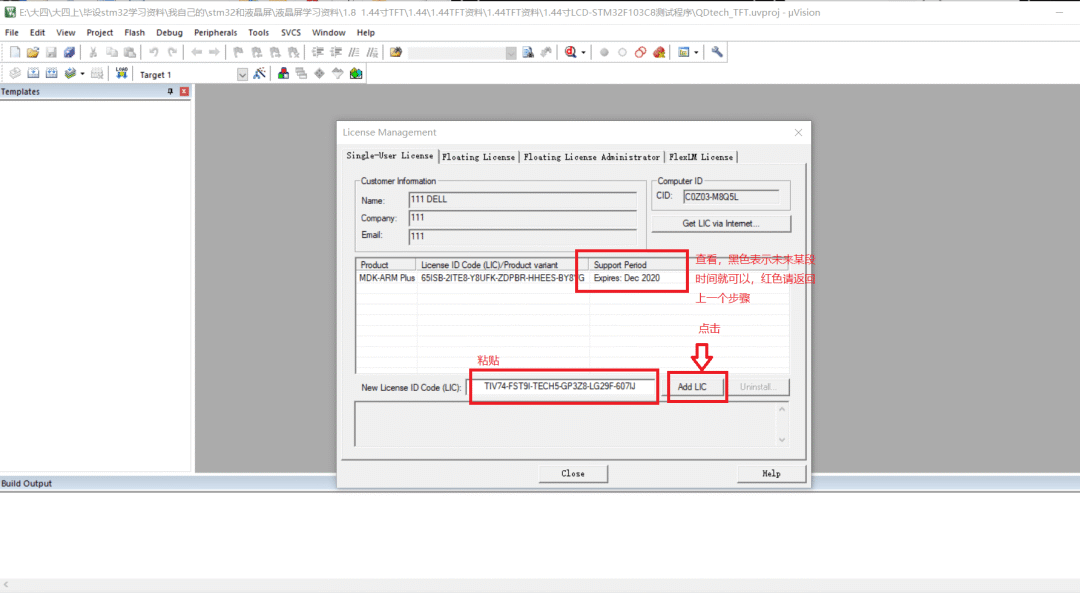Click the Close button in License Management
Viewport: 1080px width, 593px height.
[573, 474]
